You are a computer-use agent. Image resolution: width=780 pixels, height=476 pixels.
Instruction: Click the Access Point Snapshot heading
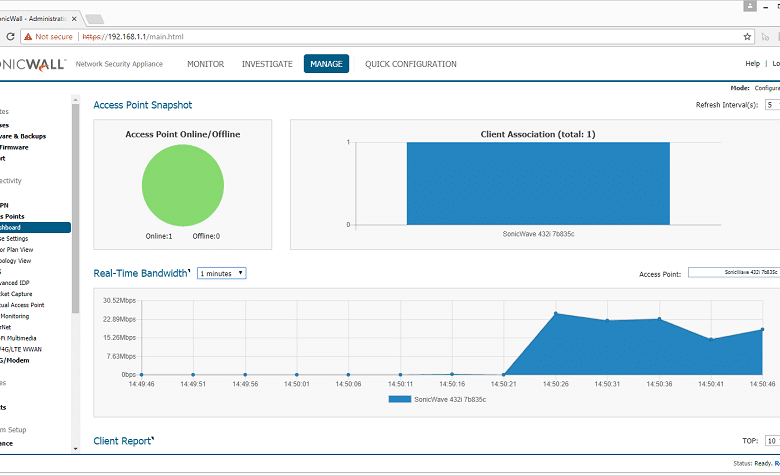click(x=142, y=105)
